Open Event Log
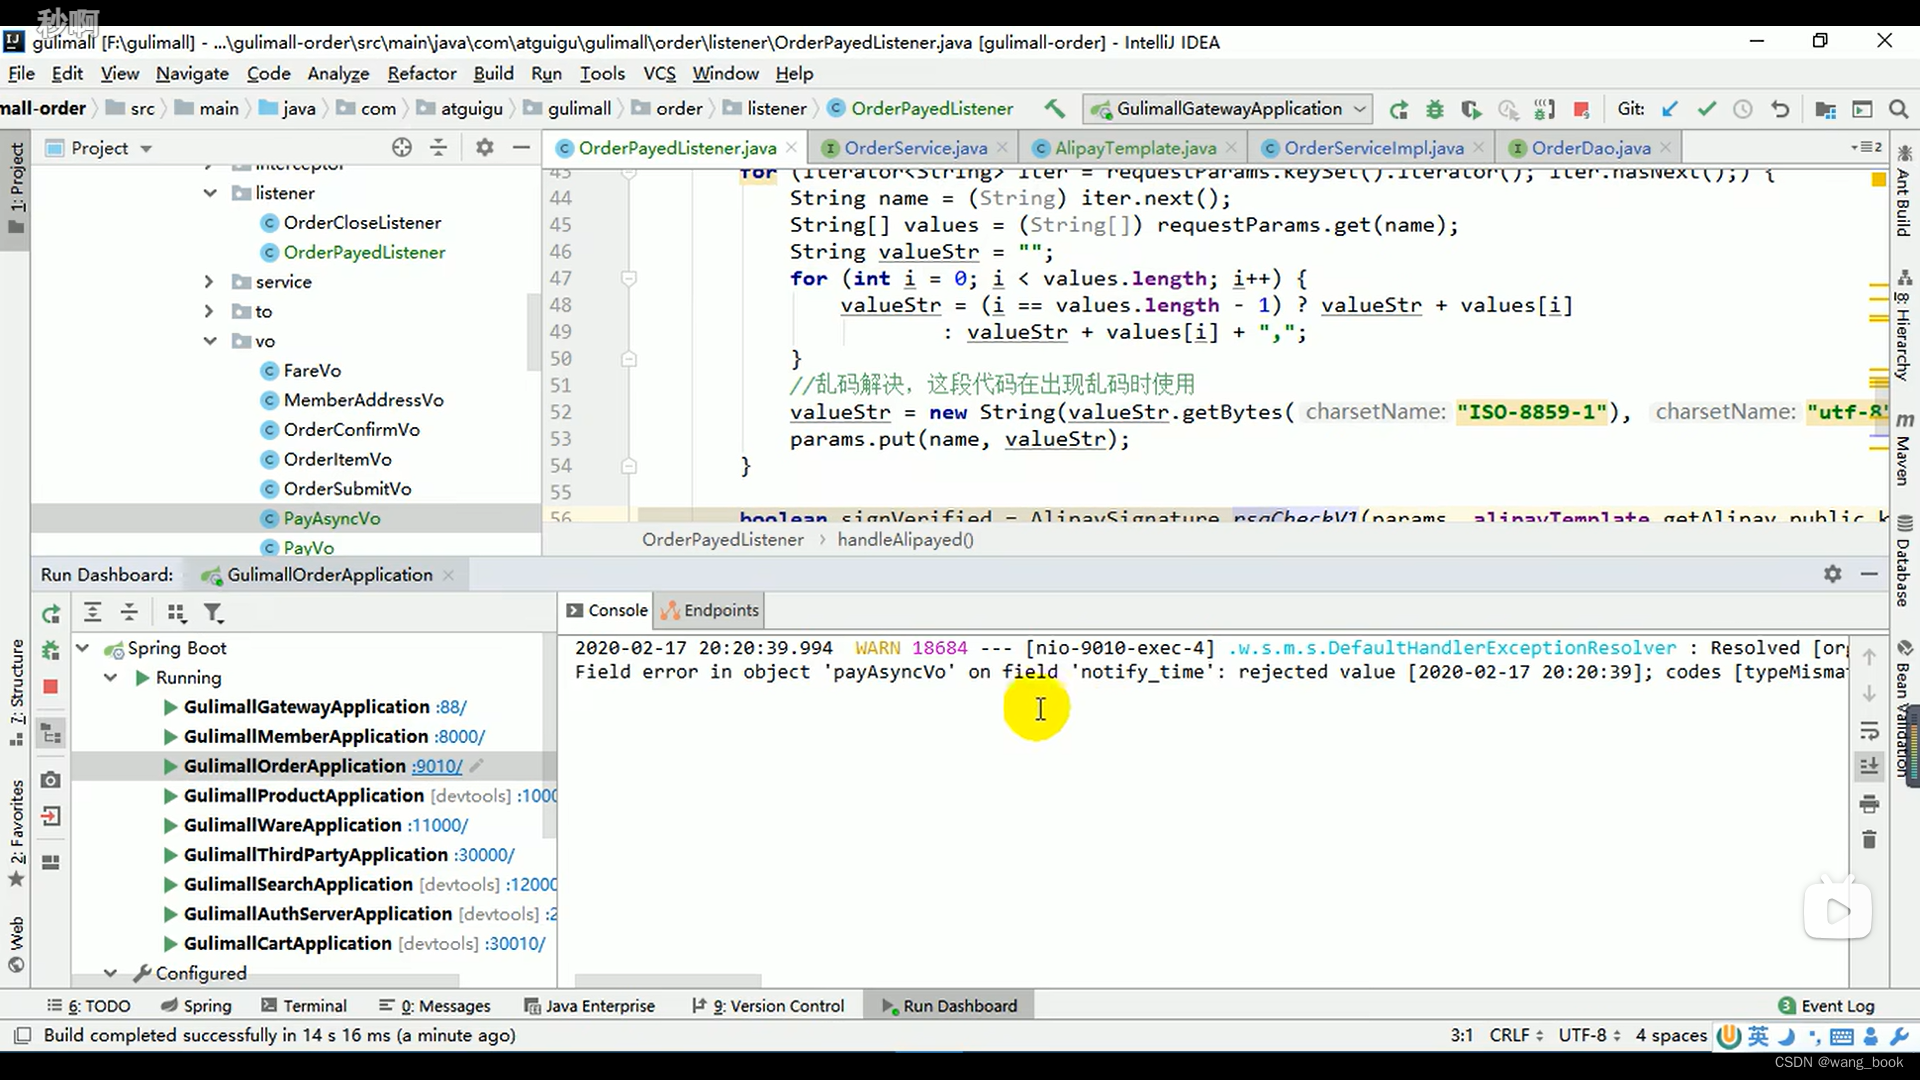This screenshot has height=1080, width=1920. pos(1826,1006)
